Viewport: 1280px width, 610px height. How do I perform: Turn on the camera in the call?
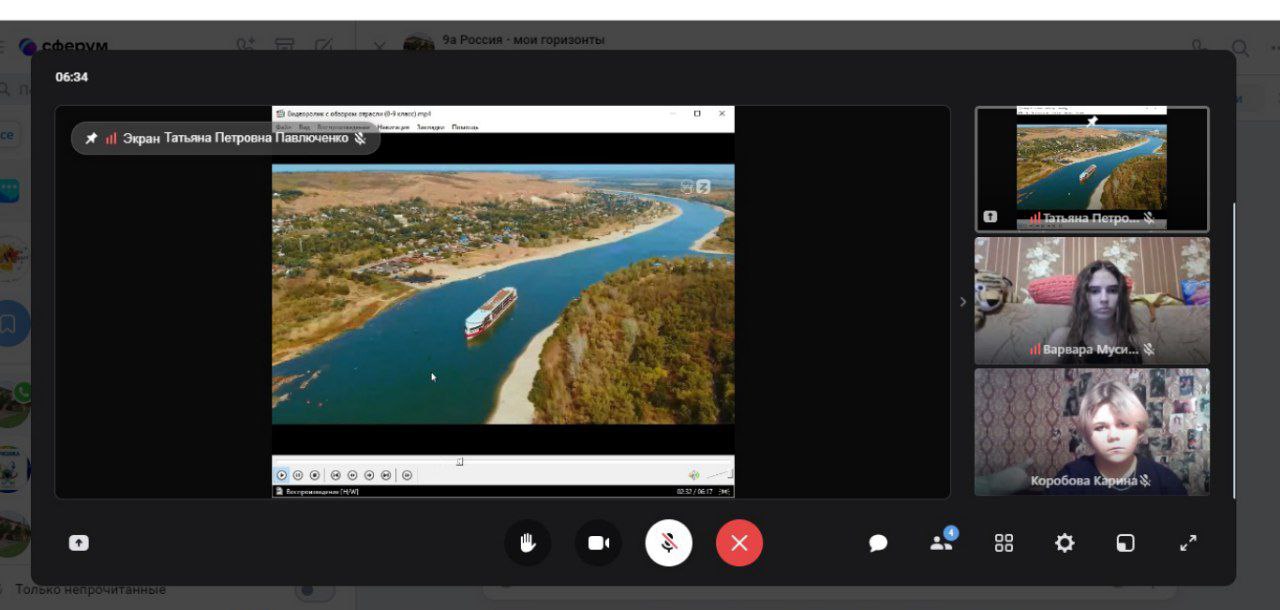(598, 543)
